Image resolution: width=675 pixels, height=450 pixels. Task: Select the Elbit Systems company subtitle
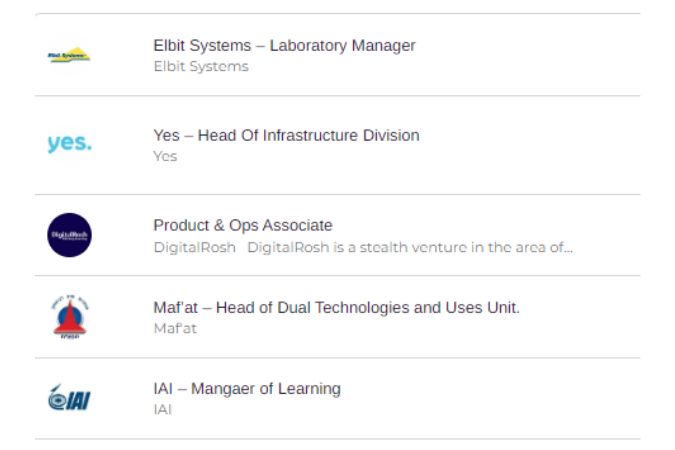coord(201,66)
